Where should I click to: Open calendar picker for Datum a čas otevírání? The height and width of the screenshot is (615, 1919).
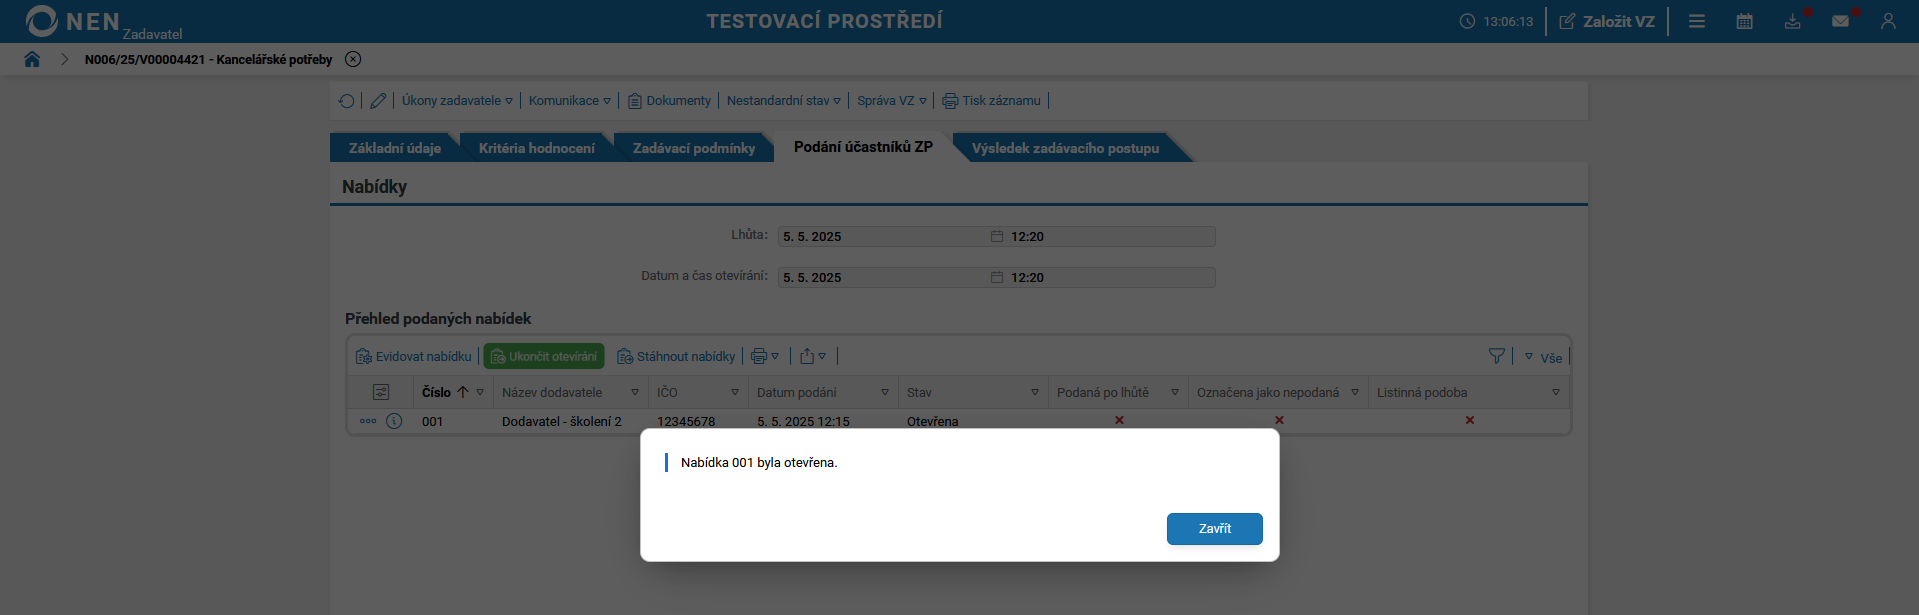pos(997,278)
